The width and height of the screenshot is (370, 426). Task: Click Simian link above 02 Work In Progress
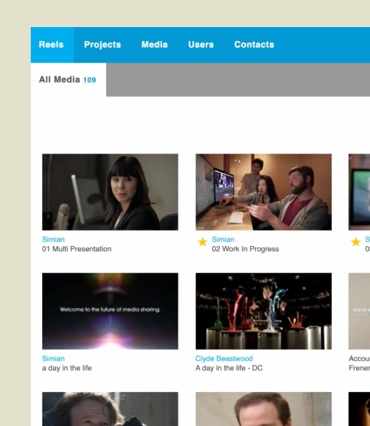[223, 239]
